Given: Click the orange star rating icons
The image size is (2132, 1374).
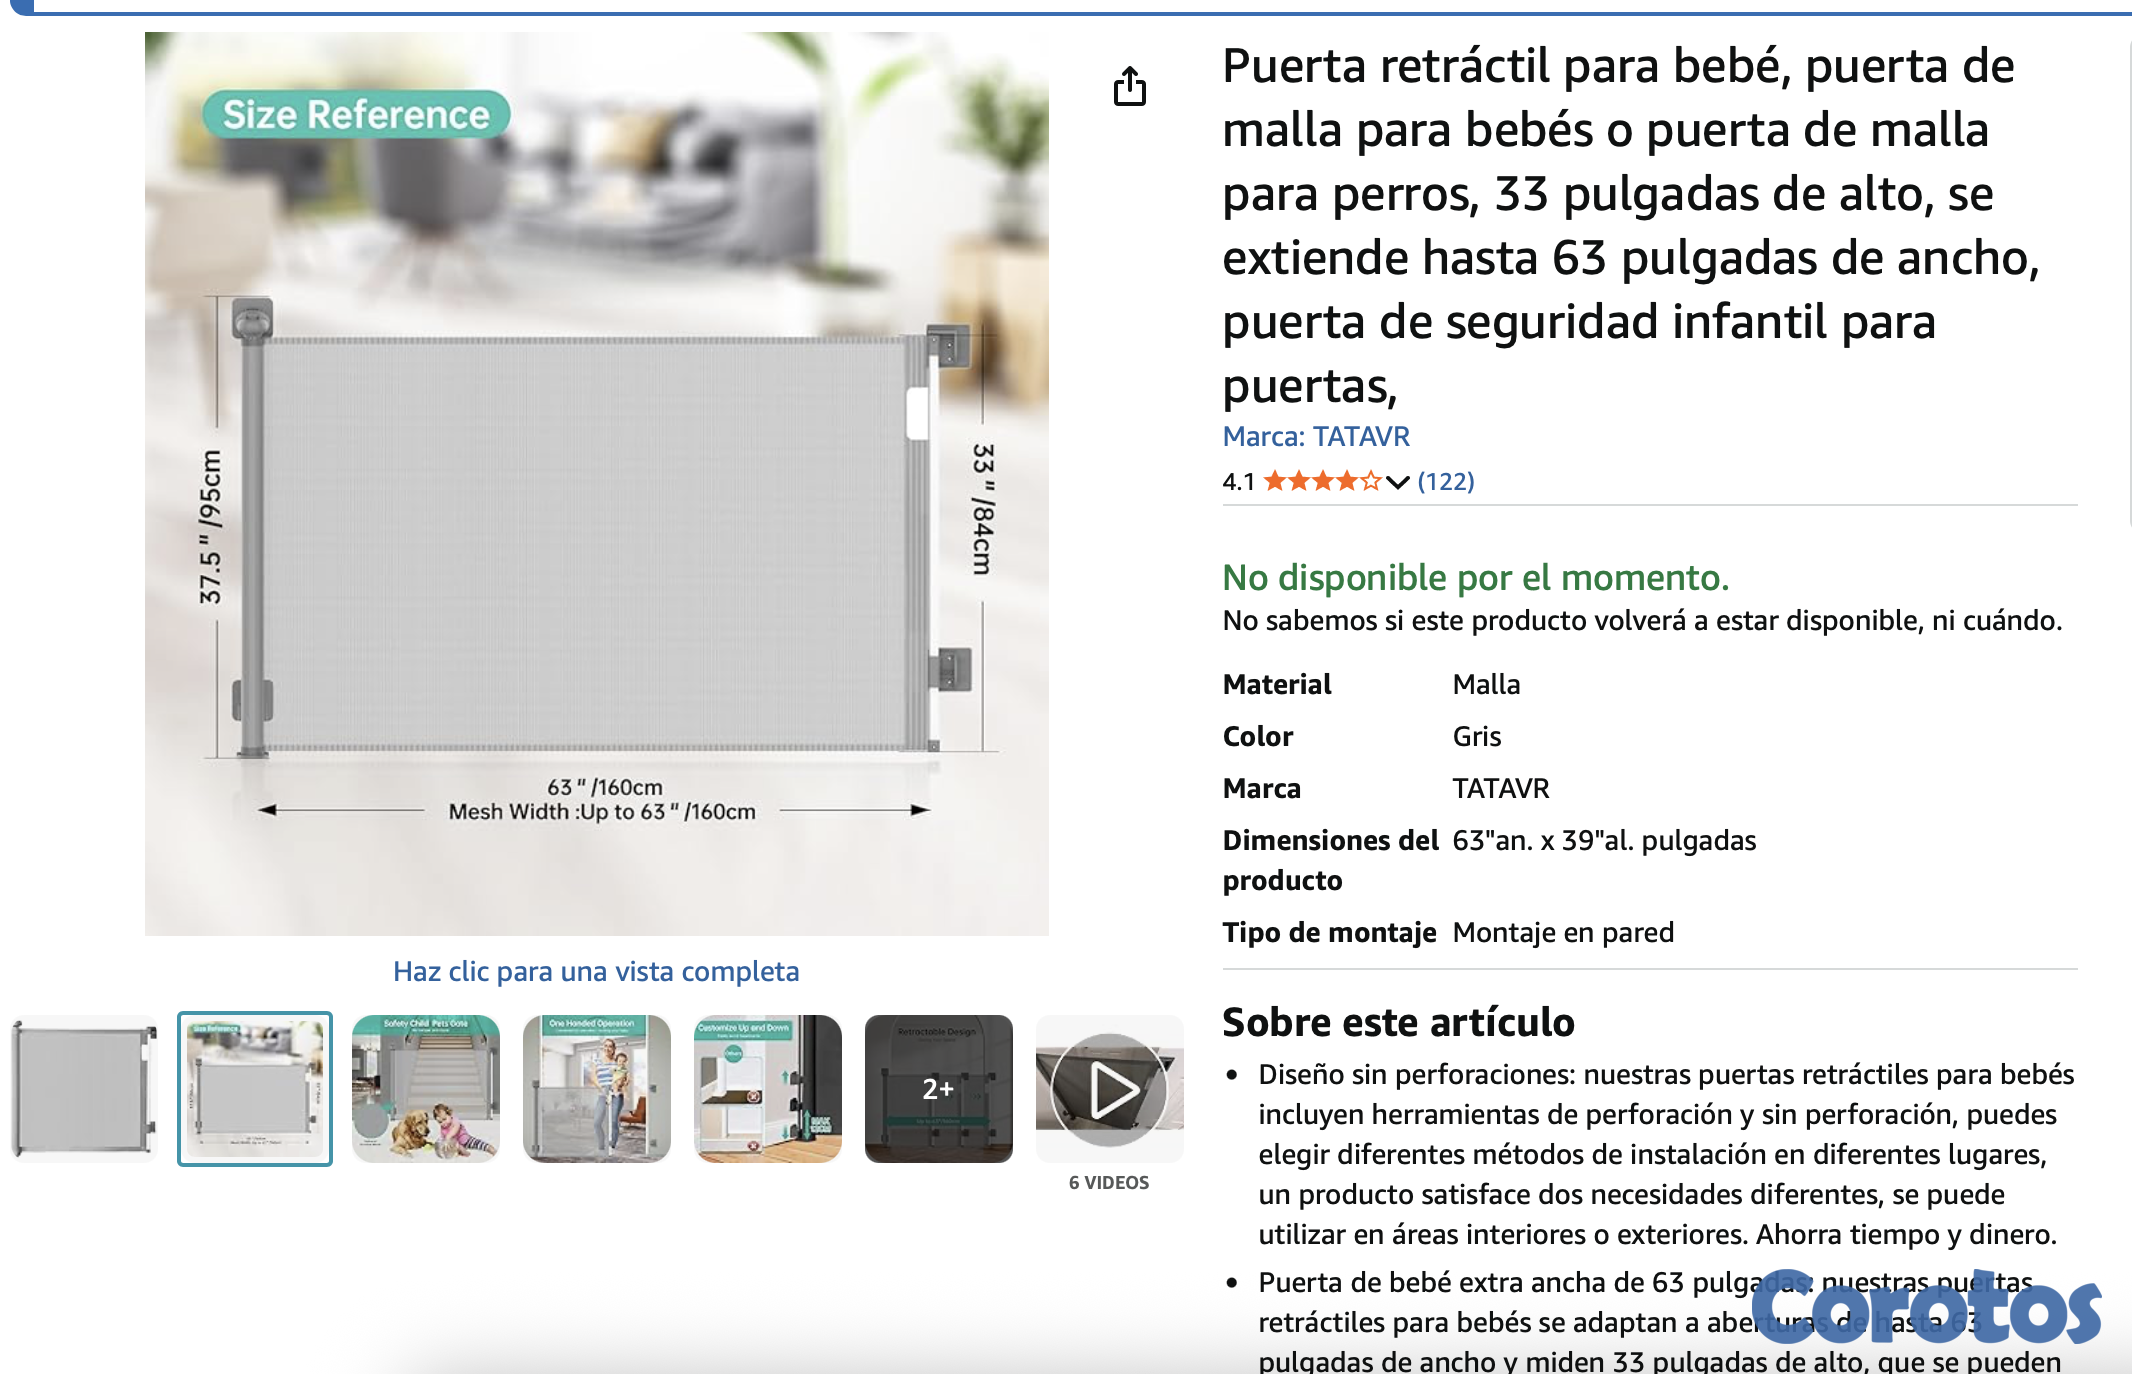Looking at the screenshot, I should pyautogui.click(x=1321, y=482).
